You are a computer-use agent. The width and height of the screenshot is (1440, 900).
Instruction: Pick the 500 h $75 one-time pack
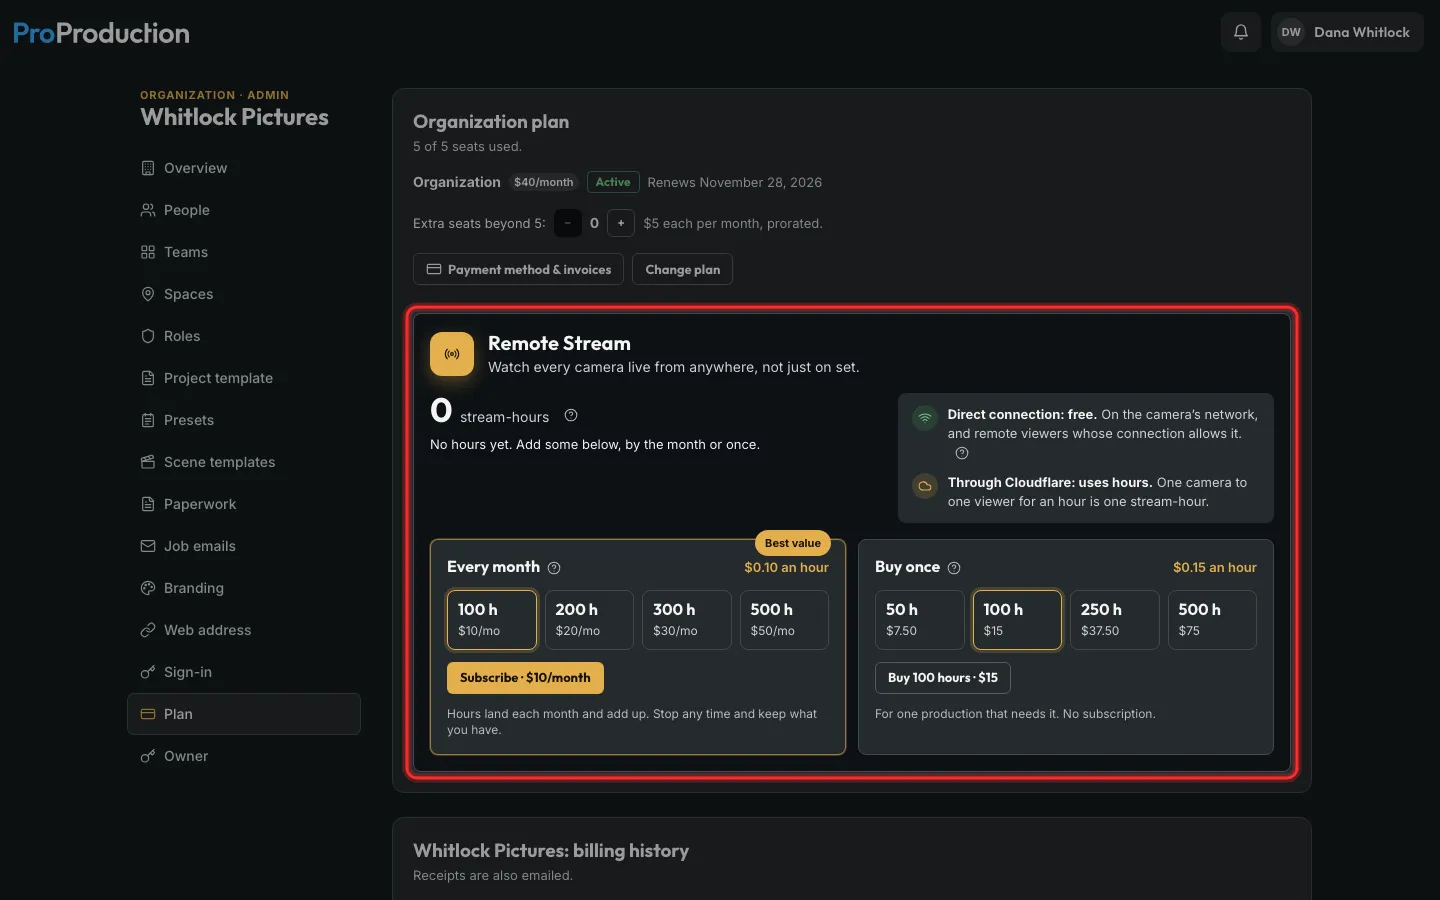1212,620
